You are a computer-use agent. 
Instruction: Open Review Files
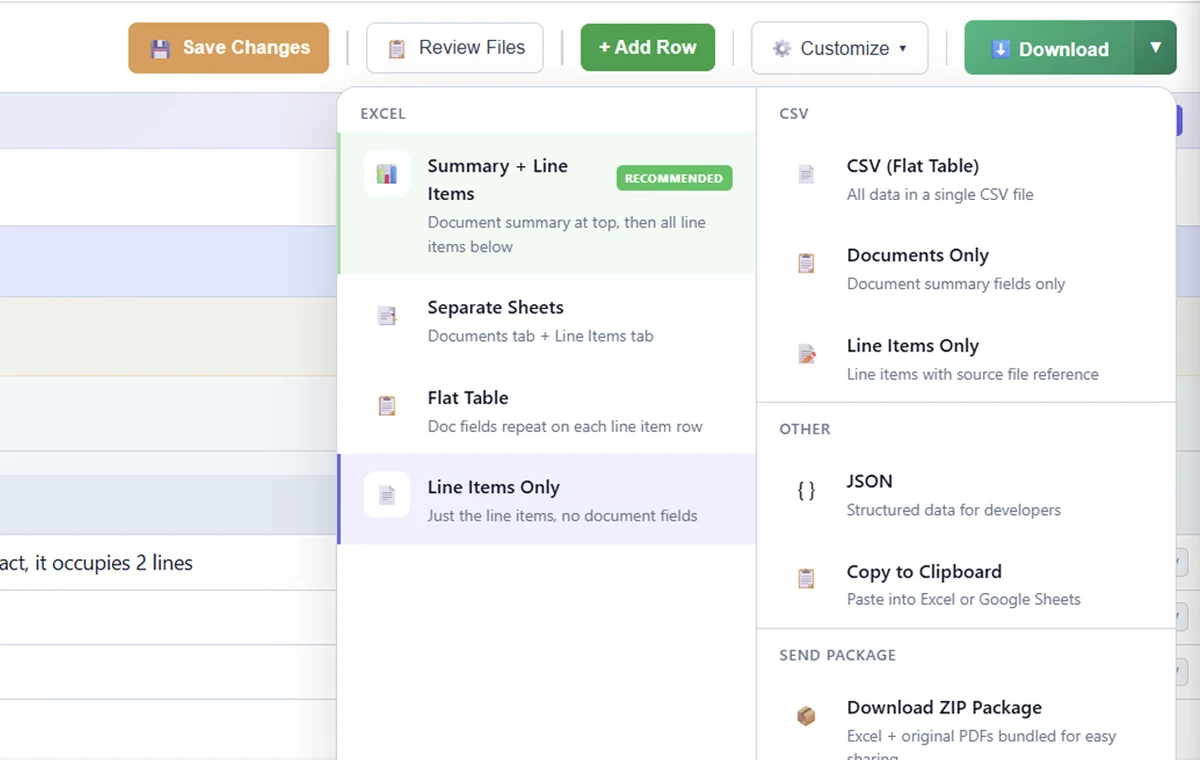click(x=455, y=48)
